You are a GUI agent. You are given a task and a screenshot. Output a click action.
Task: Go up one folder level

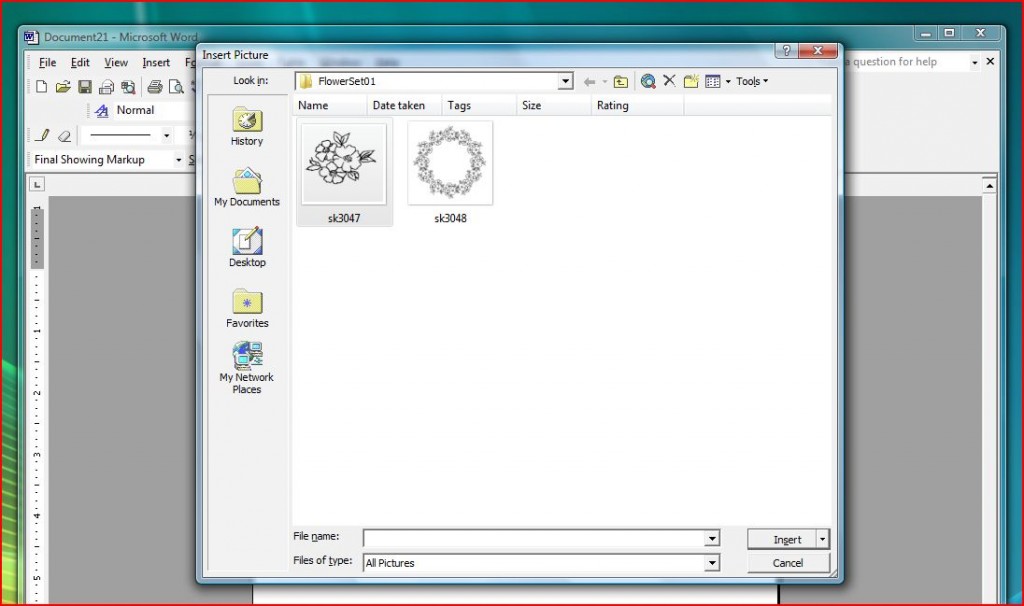[x=621, y=82]
